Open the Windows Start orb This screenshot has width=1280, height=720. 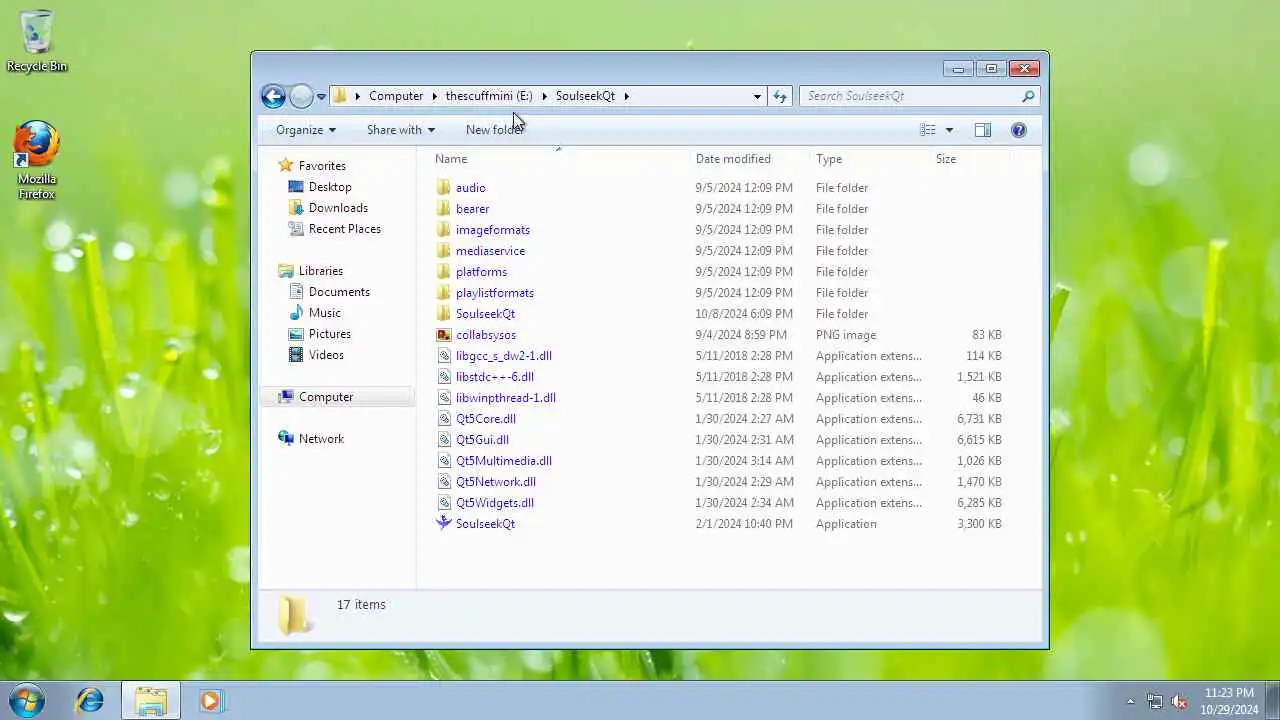point(27,700)
